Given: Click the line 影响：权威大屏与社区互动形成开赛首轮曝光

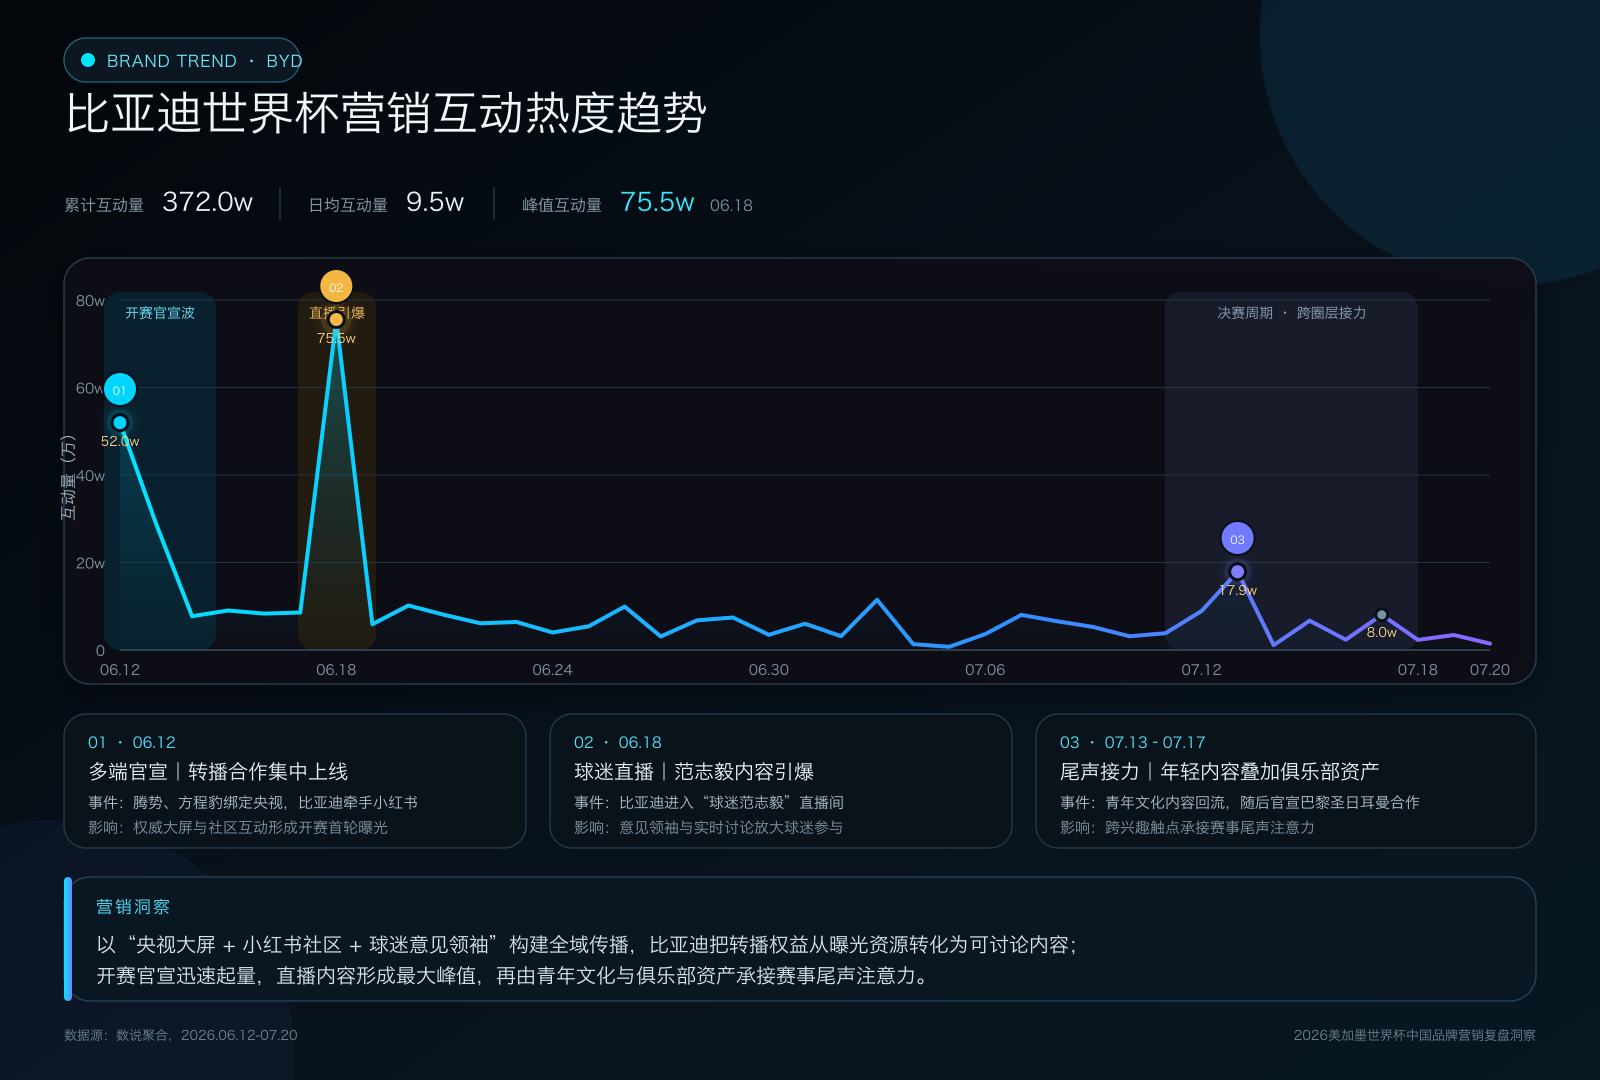Looking at the screenshot, I should coord(238,827).
